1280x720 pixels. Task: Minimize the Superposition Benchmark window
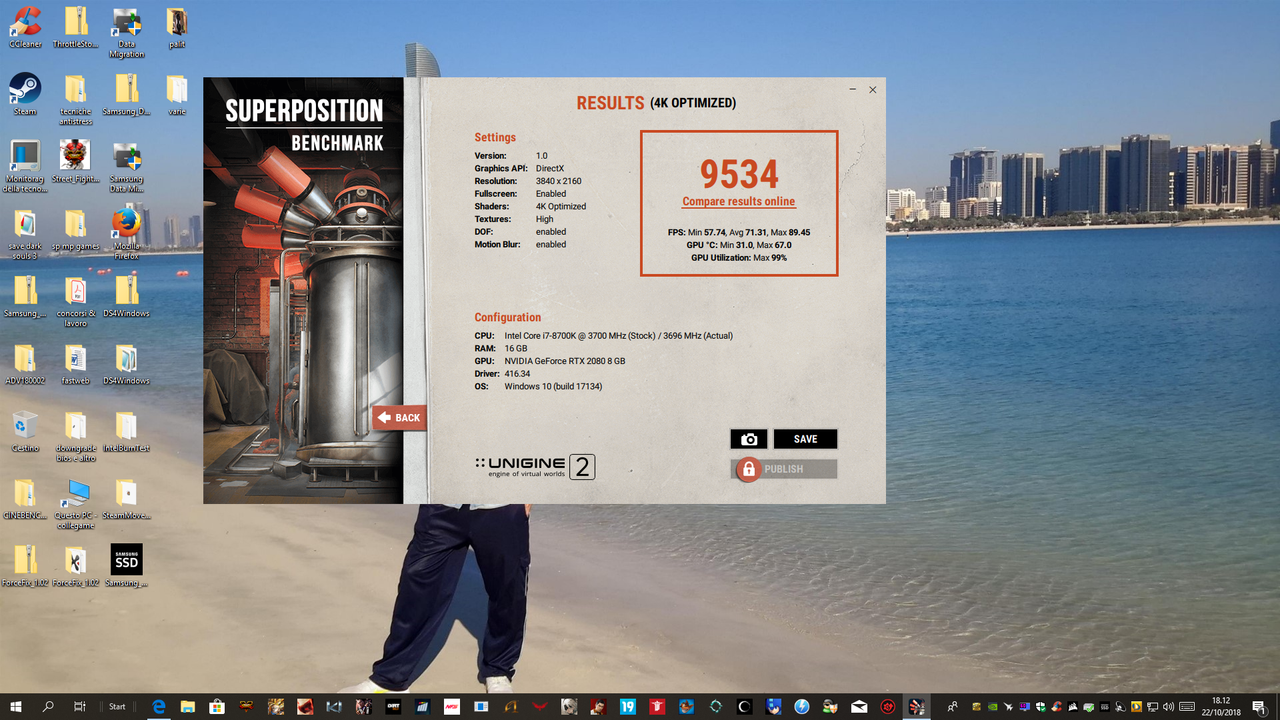[853, 90]
